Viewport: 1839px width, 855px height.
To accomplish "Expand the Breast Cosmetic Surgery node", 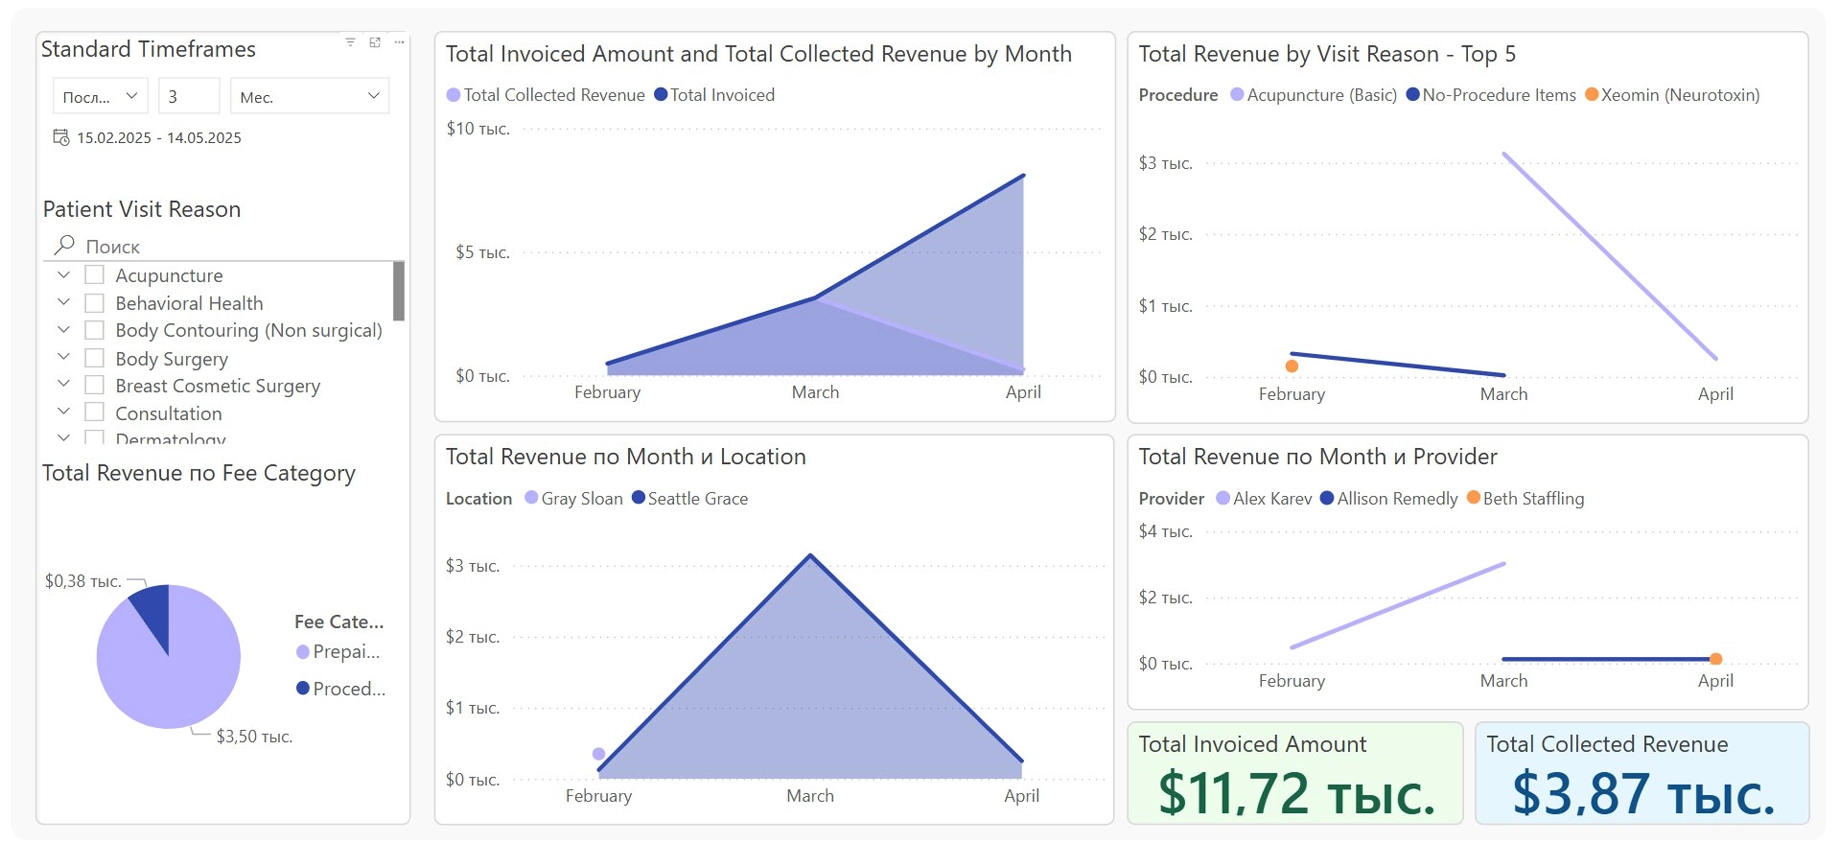I will [x=64, y=384].
